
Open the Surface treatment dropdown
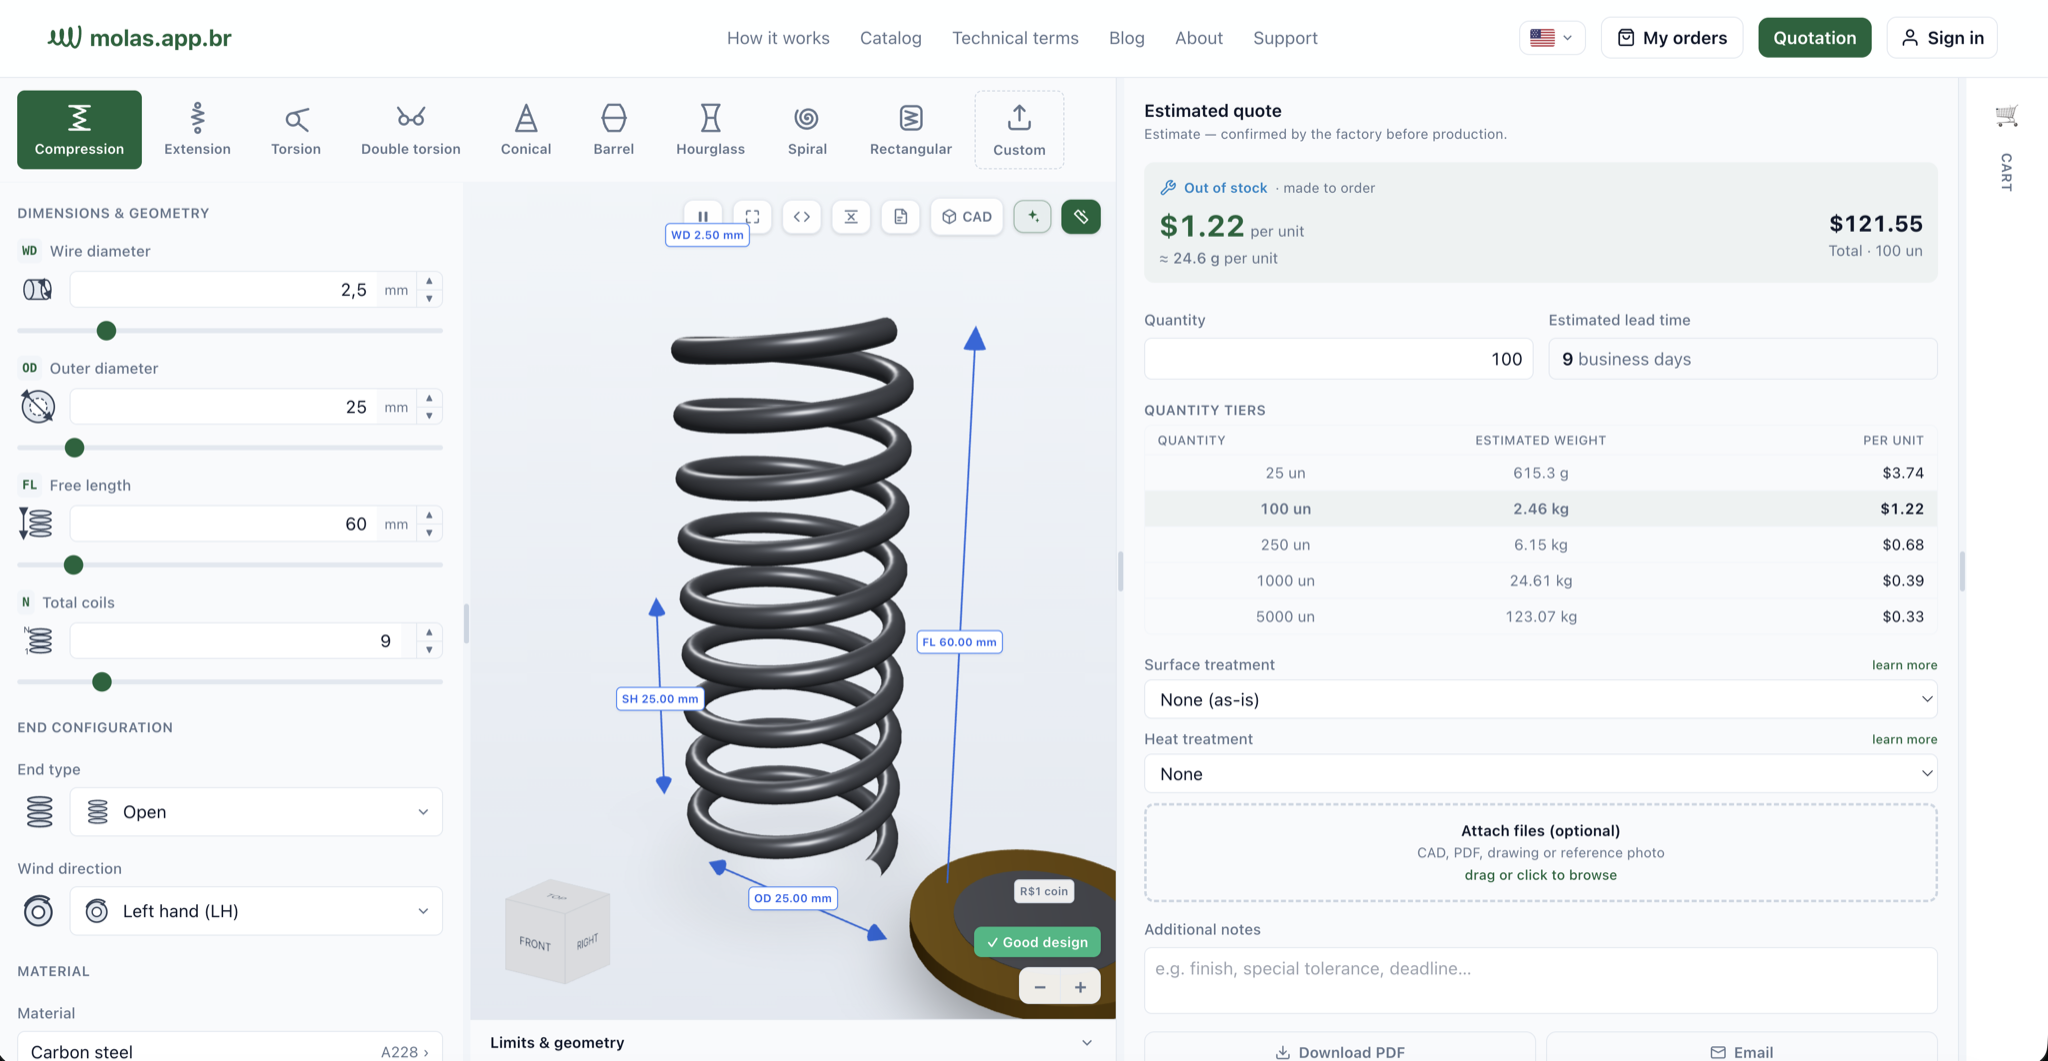pyautogui.click(x=1540, y=700)
